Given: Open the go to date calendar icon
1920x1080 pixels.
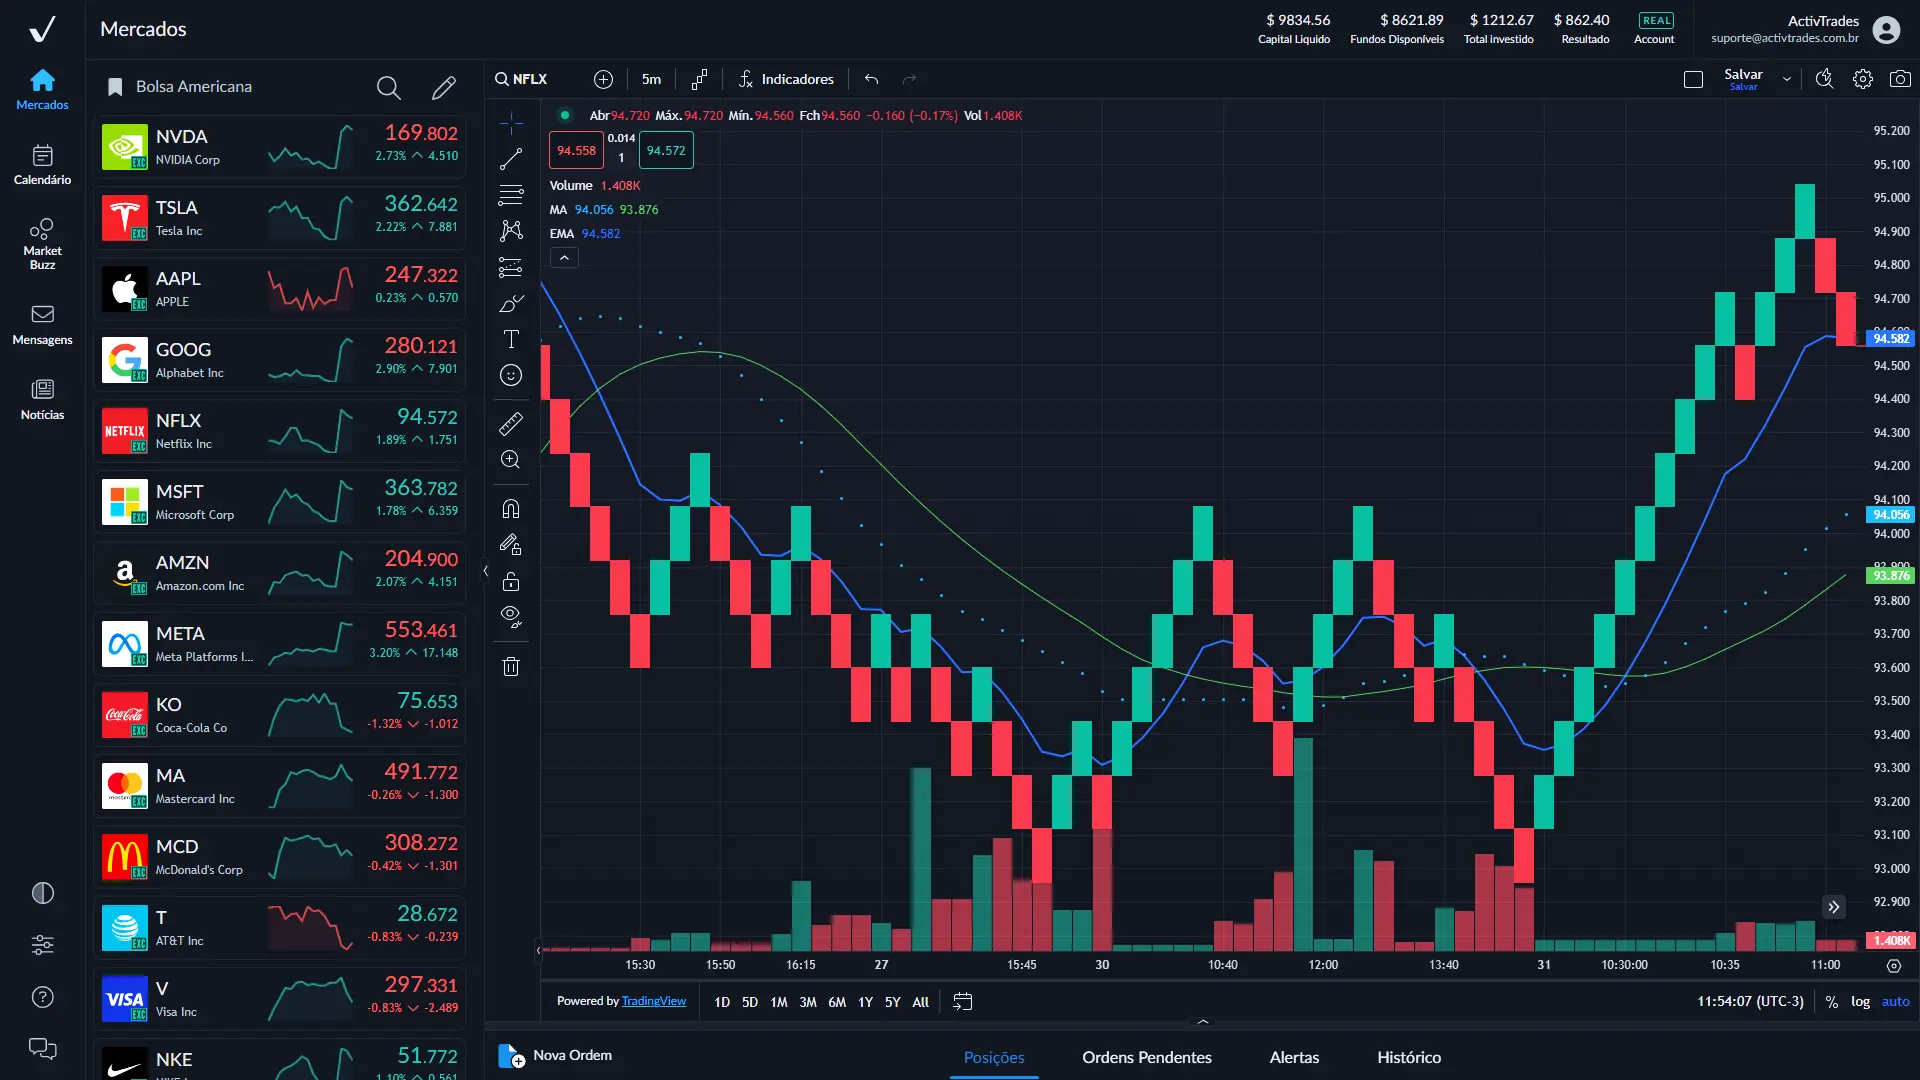Looking at the screenshot, I should click(962, 1002).
